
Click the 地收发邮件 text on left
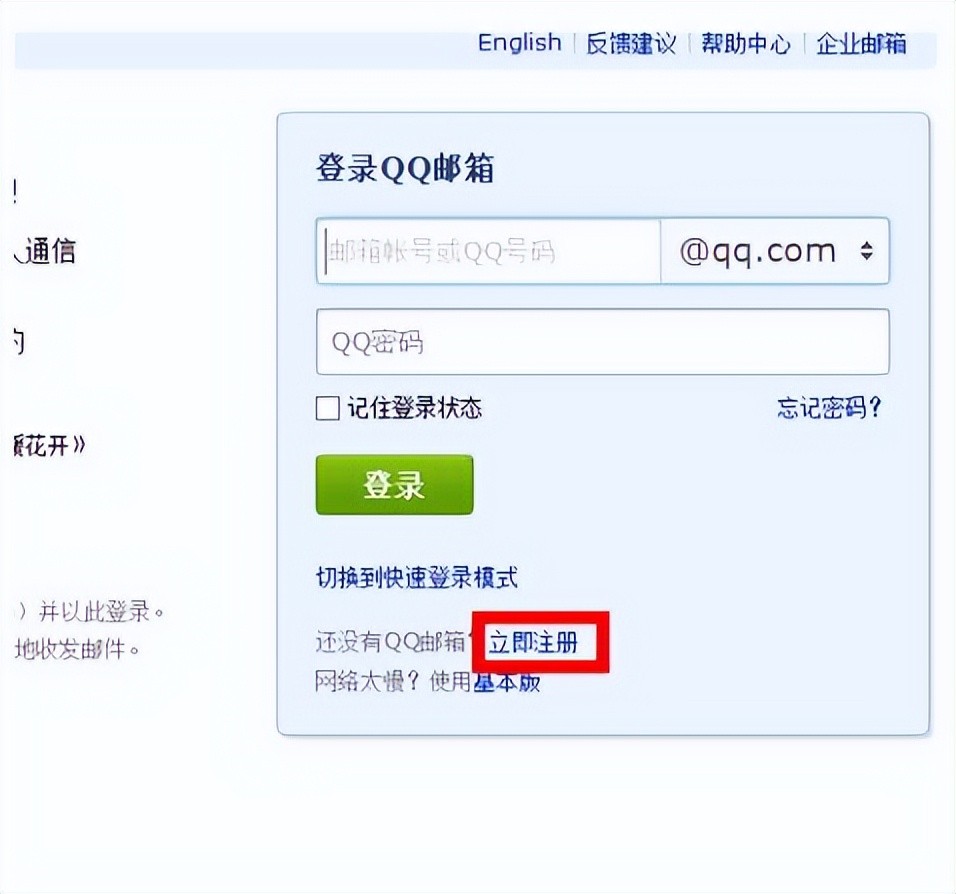(x=76, y=649)
